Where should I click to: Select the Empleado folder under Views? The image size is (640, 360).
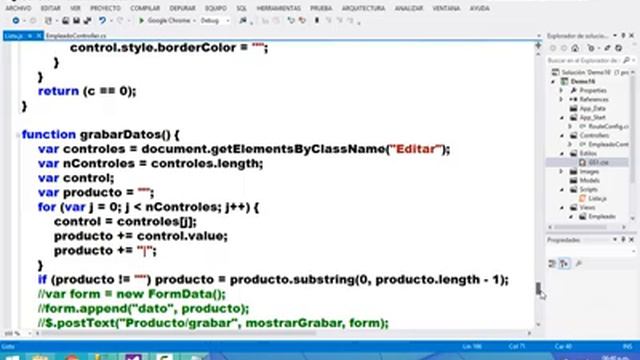click(602, 216)
